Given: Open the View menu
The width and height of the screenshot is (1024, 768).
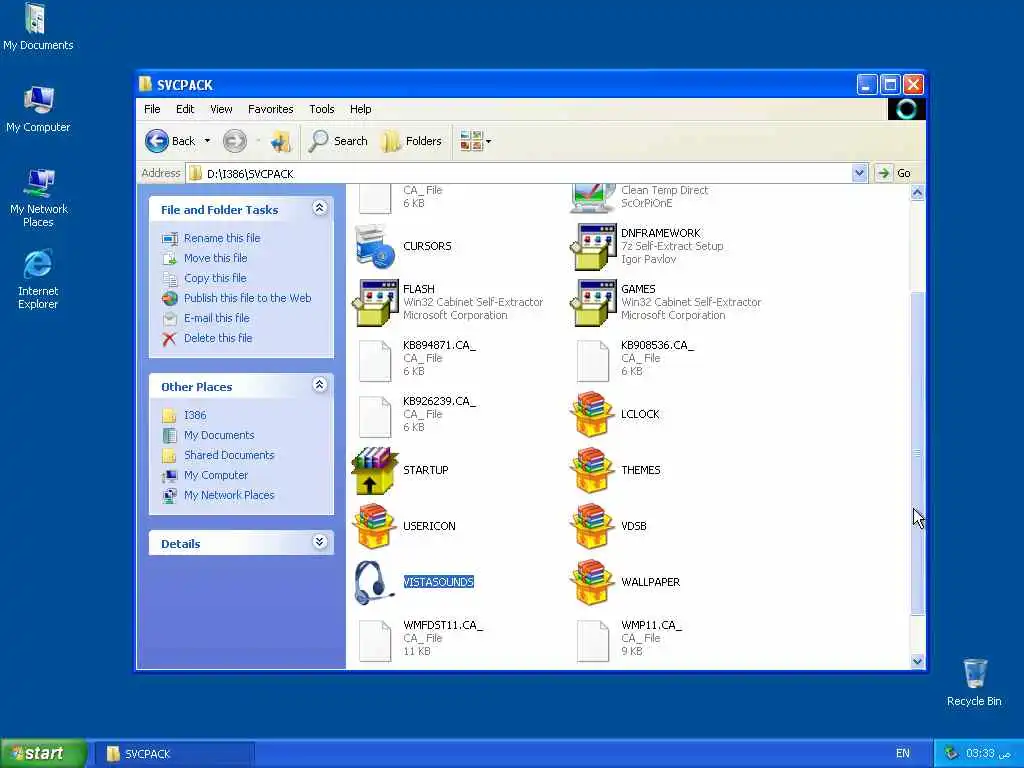Looking at the screenshot, I should 221,109.
